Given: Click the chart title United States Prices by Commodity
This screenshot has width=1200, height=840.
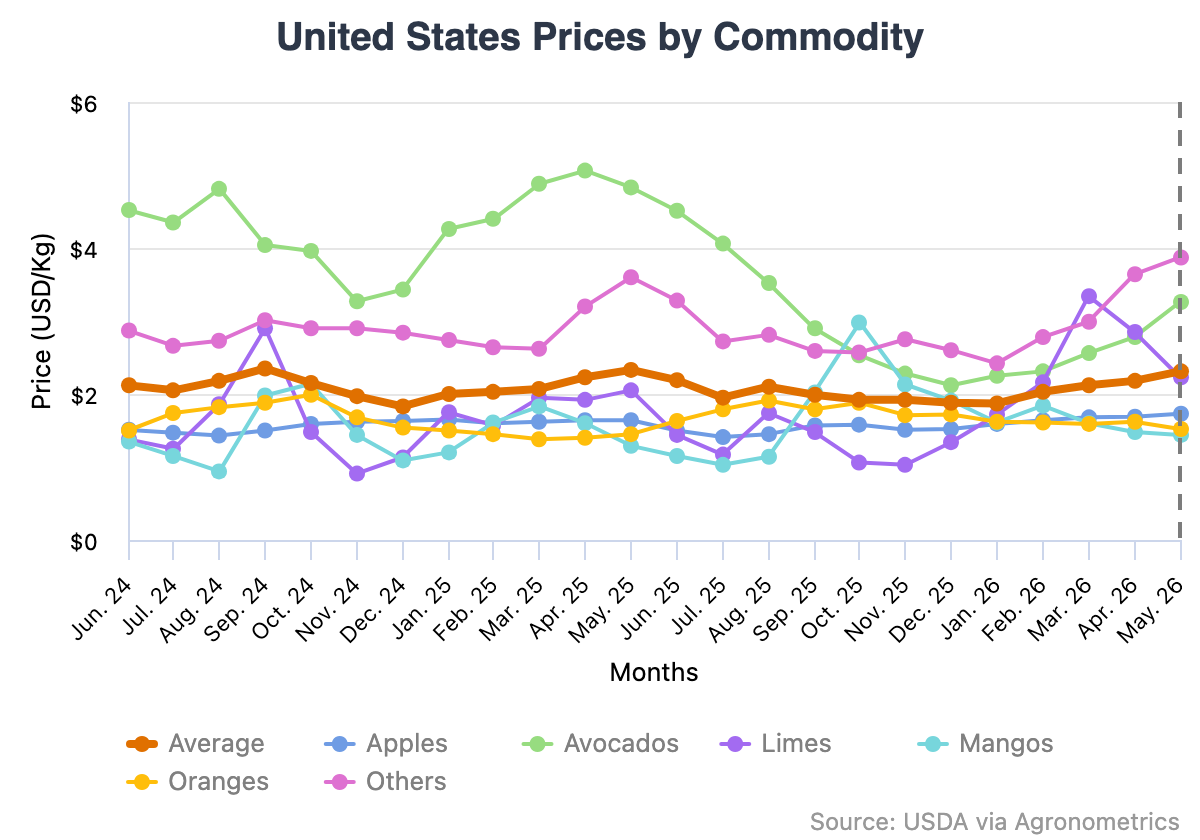Looking at the screenshot, I should point(600,37).
